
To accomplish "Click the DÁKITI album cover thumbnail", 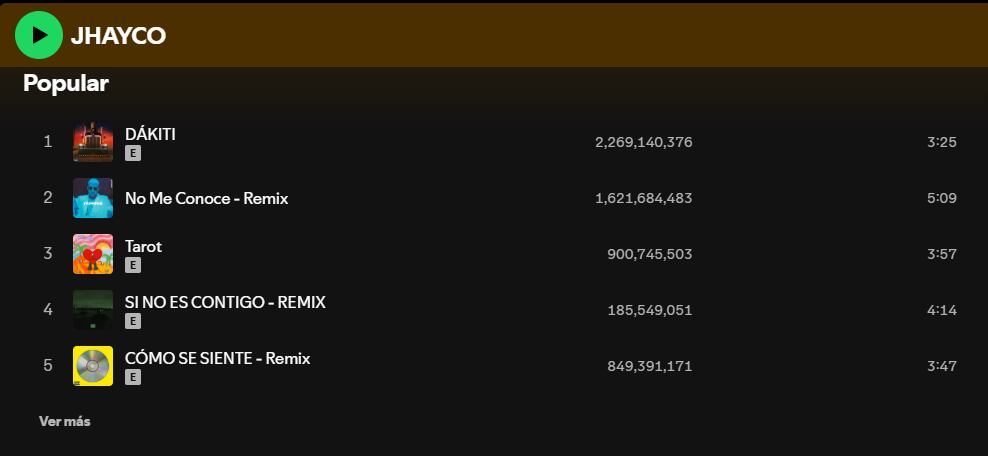I will pos(93,142).
